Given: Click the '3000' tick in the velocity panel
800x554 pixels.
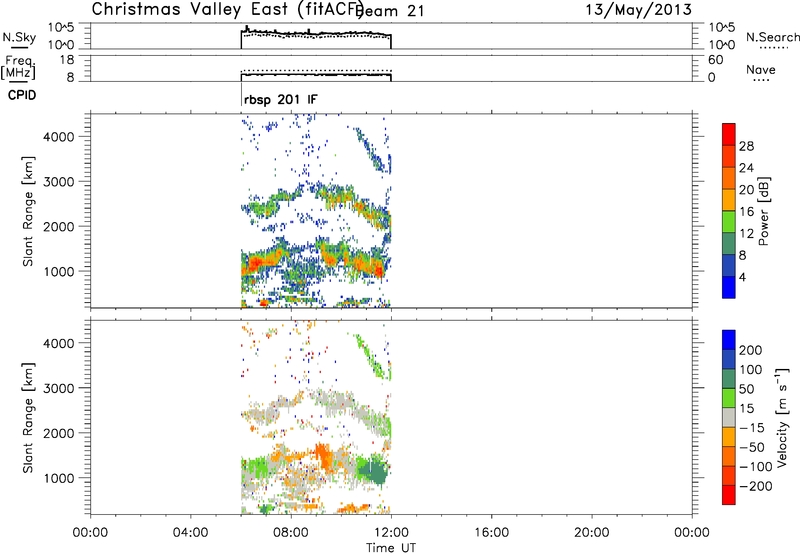Looking at the screenshot, I should click(59, 388).
